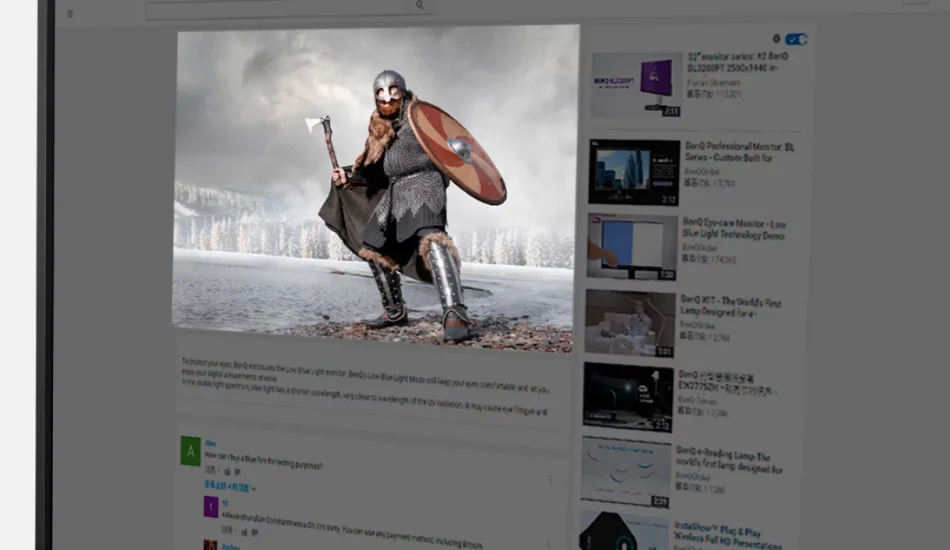Open BenQ Eye-care Monitor Low Blue Light thumbnail
Image resolution: width=950 pixels, height=550 pixels.
click(x=632, y=247)
